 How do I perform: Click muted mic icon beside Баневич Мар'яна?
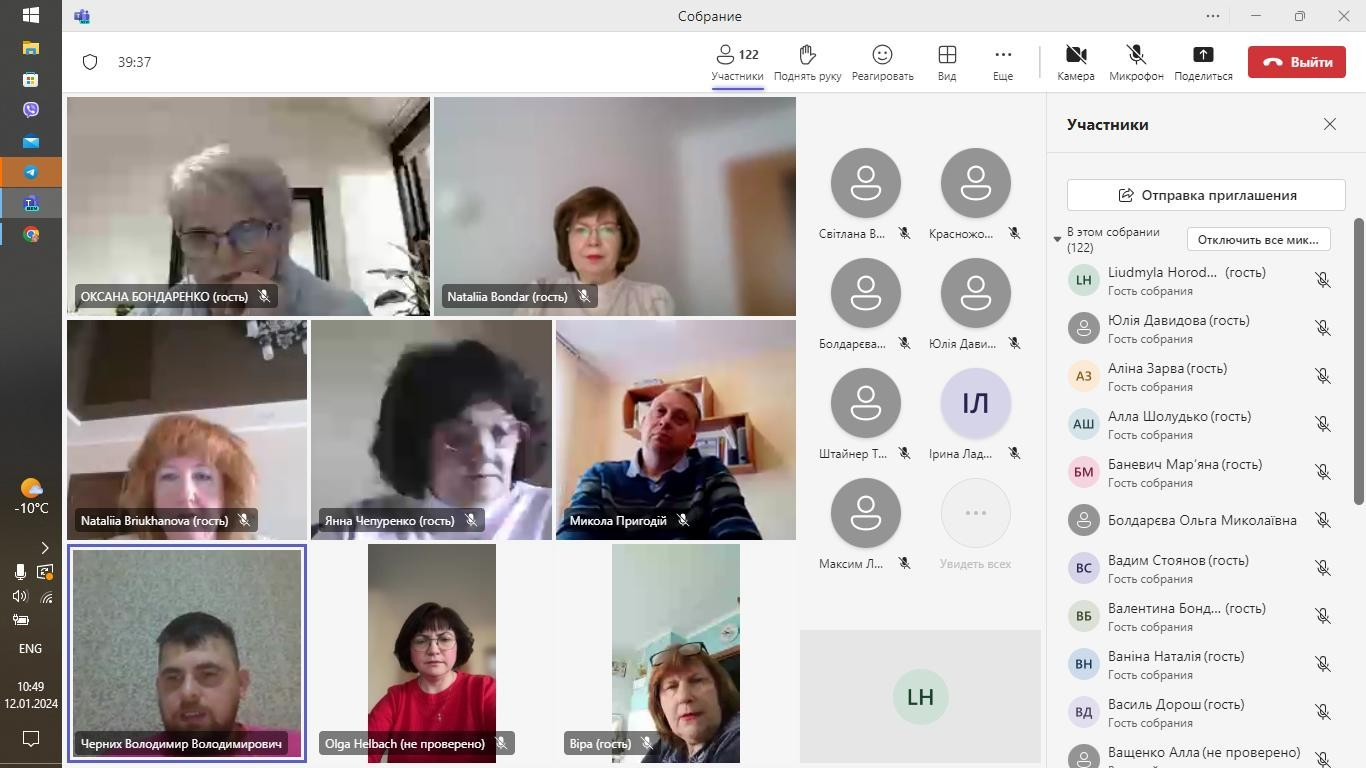[1322, 472]
